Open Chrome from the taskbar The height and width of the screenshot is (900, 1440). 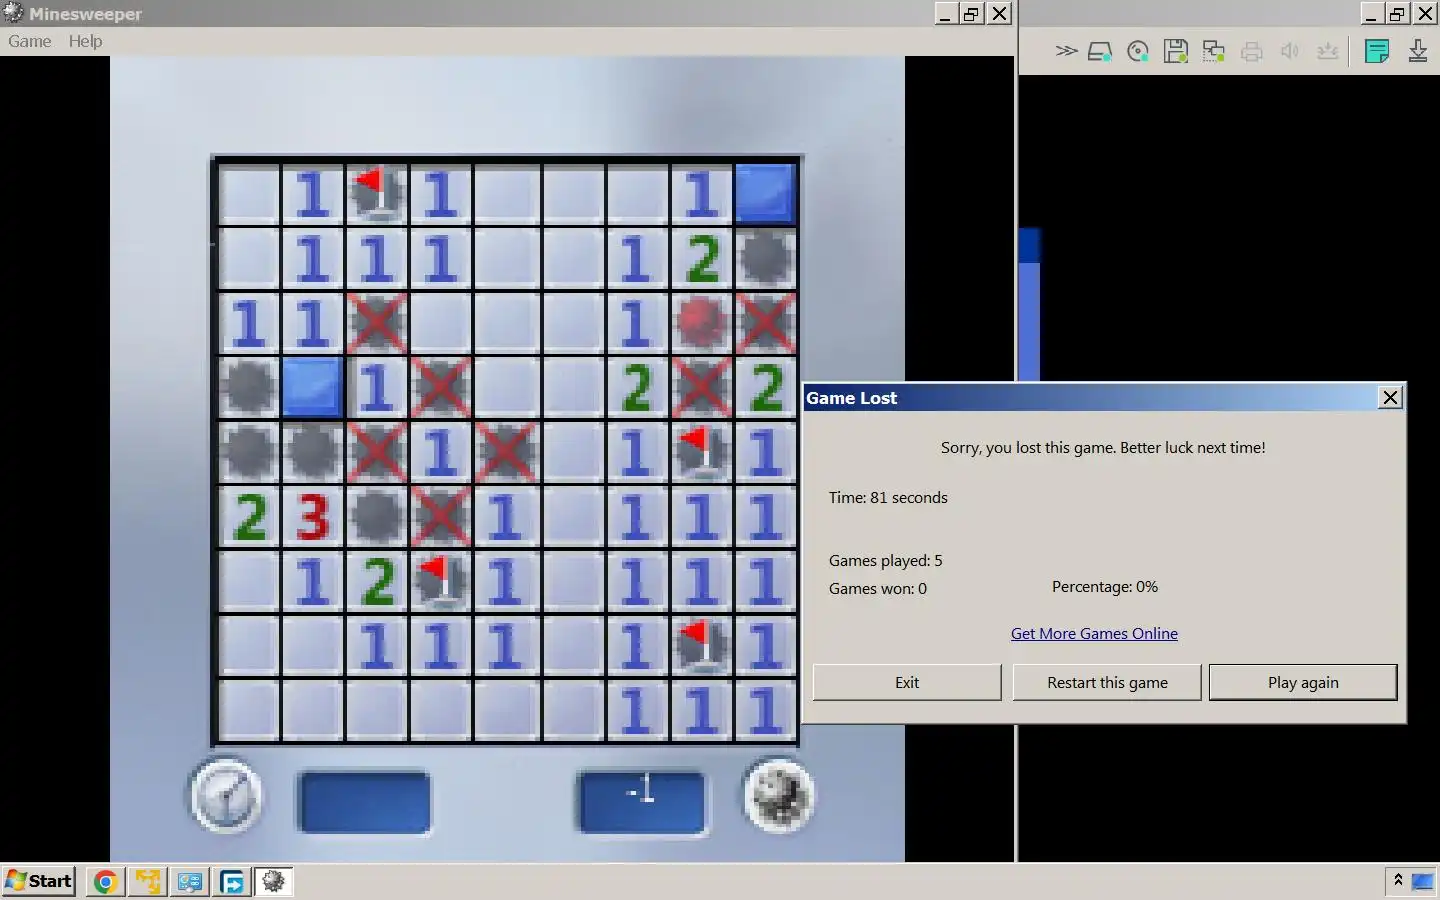pos(105,881)
